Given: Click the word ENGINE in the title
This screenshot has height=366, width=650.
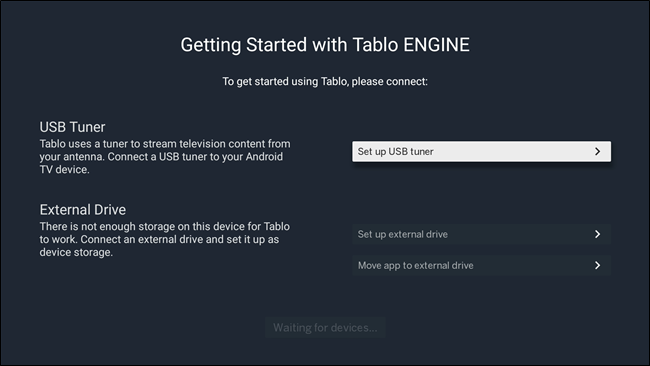Looking at the screenshot, I should pos(437,45).
